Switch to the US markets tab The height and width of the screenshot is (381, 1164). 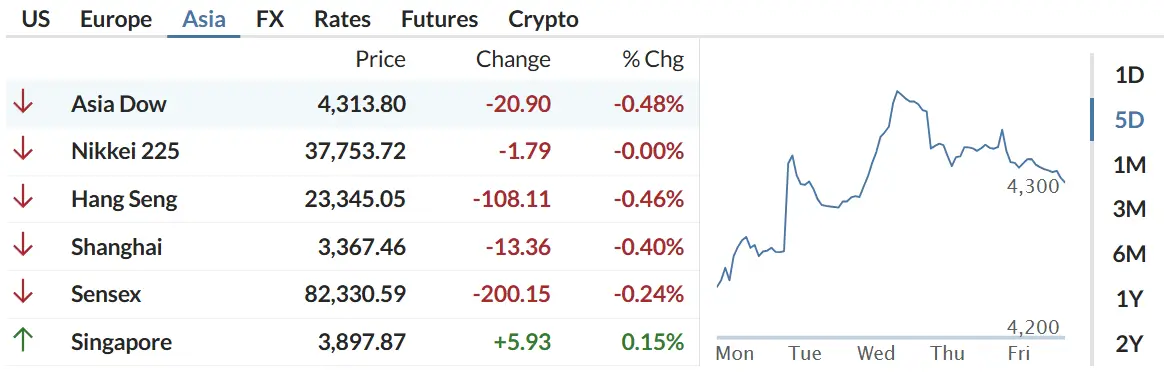36,19
